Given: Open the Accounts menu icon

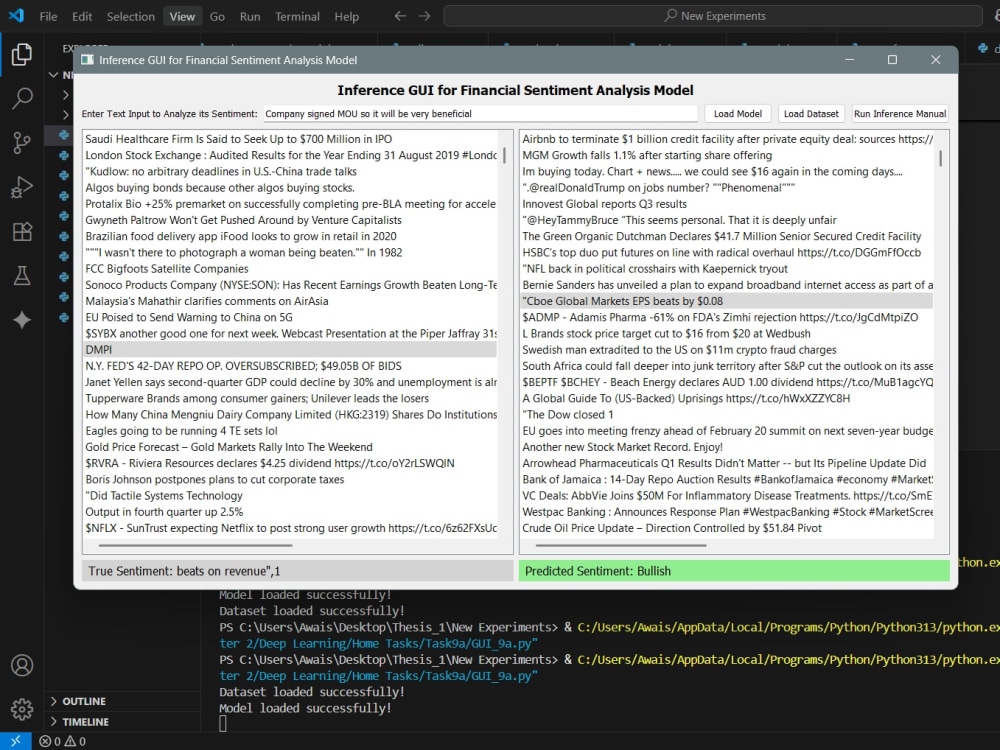Looking at the screenshot, I should pos(22,665).
